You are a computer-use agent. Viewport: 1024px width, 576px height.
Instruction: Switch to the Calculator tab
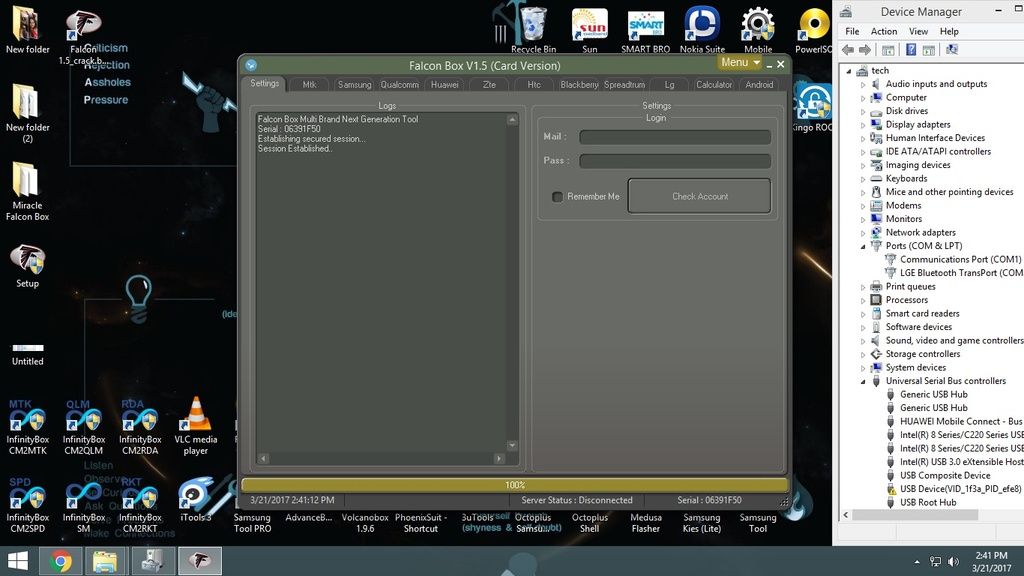click(714, 85)
